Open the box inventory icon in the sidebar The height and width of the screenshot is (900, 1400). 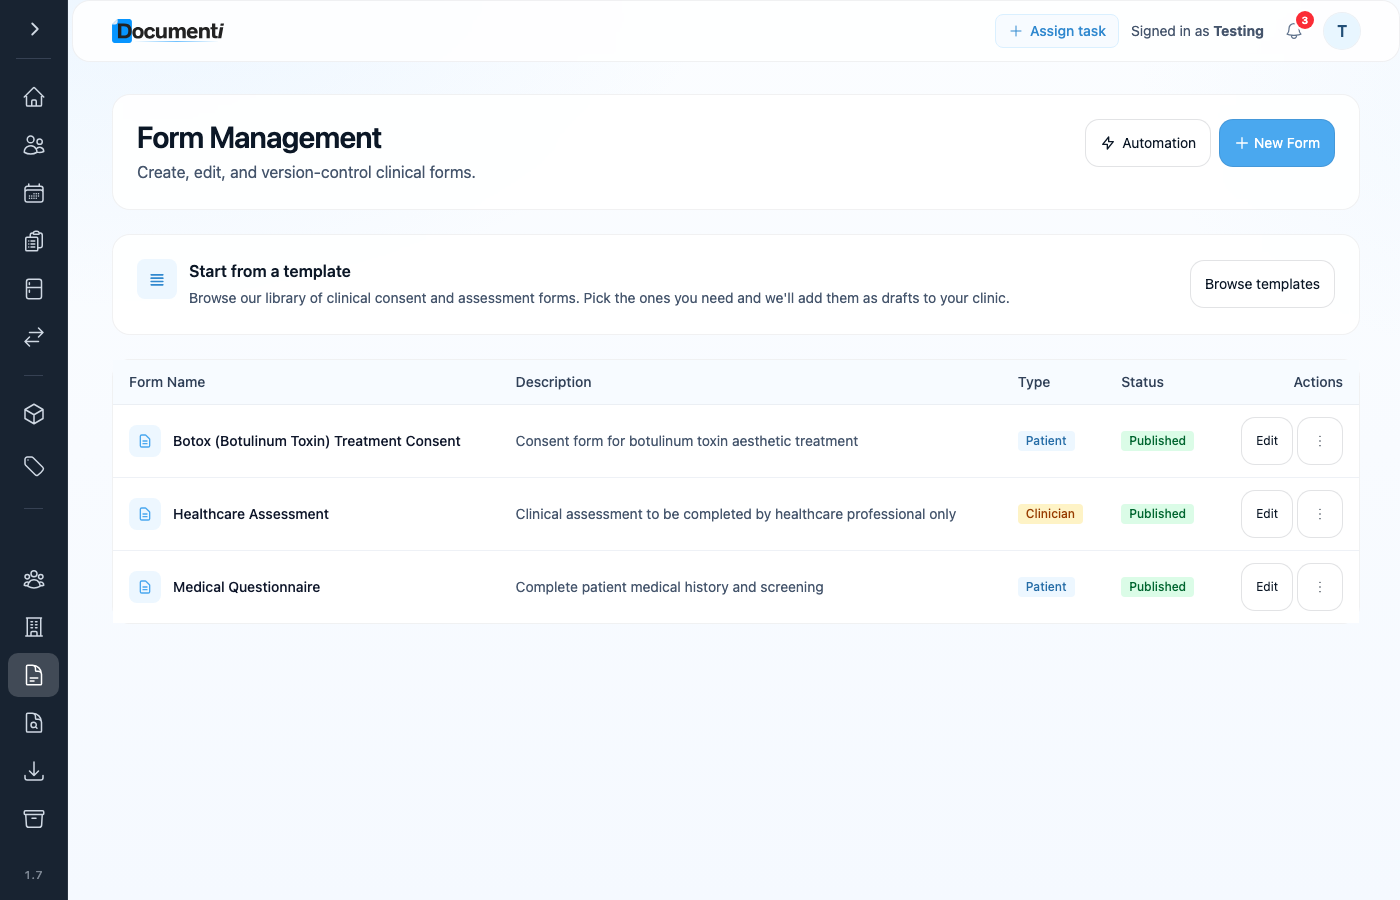tap(34, 414)
